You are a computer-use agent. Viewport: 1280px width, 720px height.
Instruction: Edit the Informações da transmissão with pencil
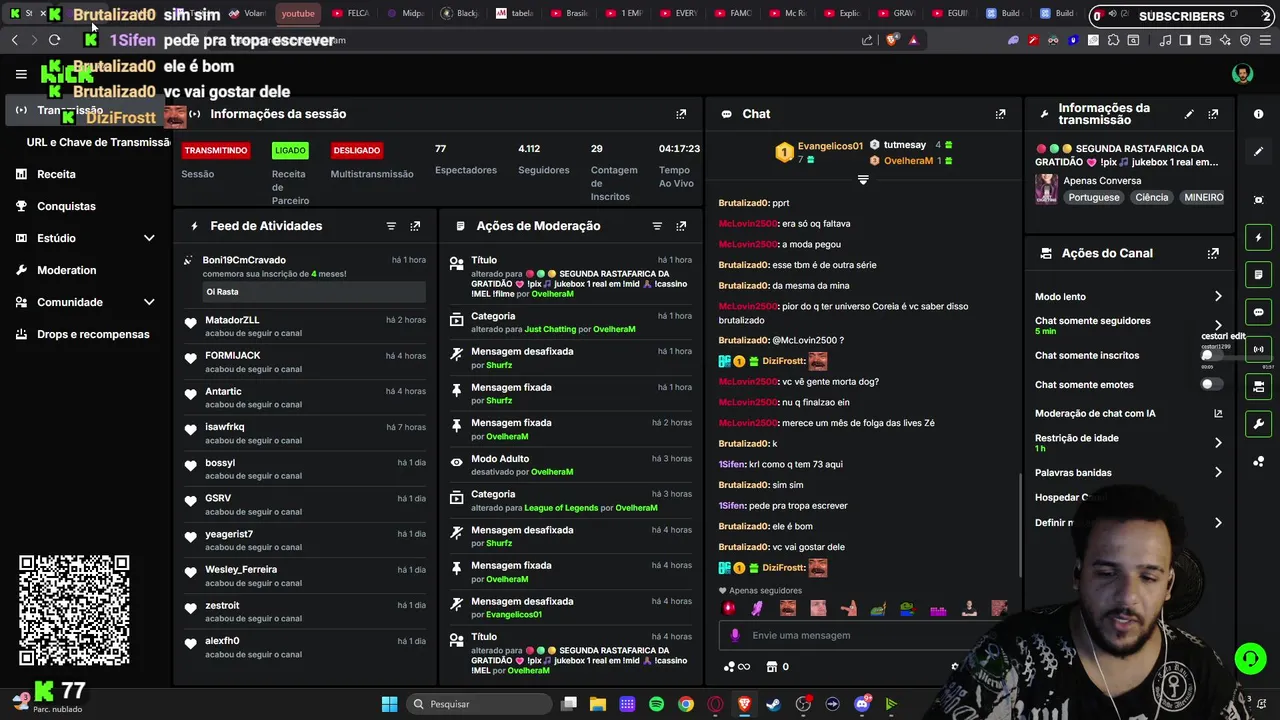[x=1189, y=114]
